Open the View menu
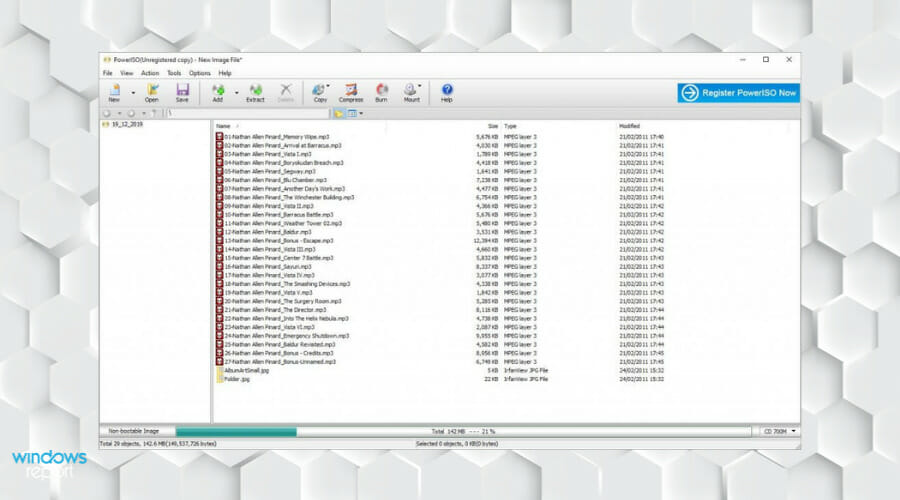This screenshot has width=900, height=500. click(126, 73)
